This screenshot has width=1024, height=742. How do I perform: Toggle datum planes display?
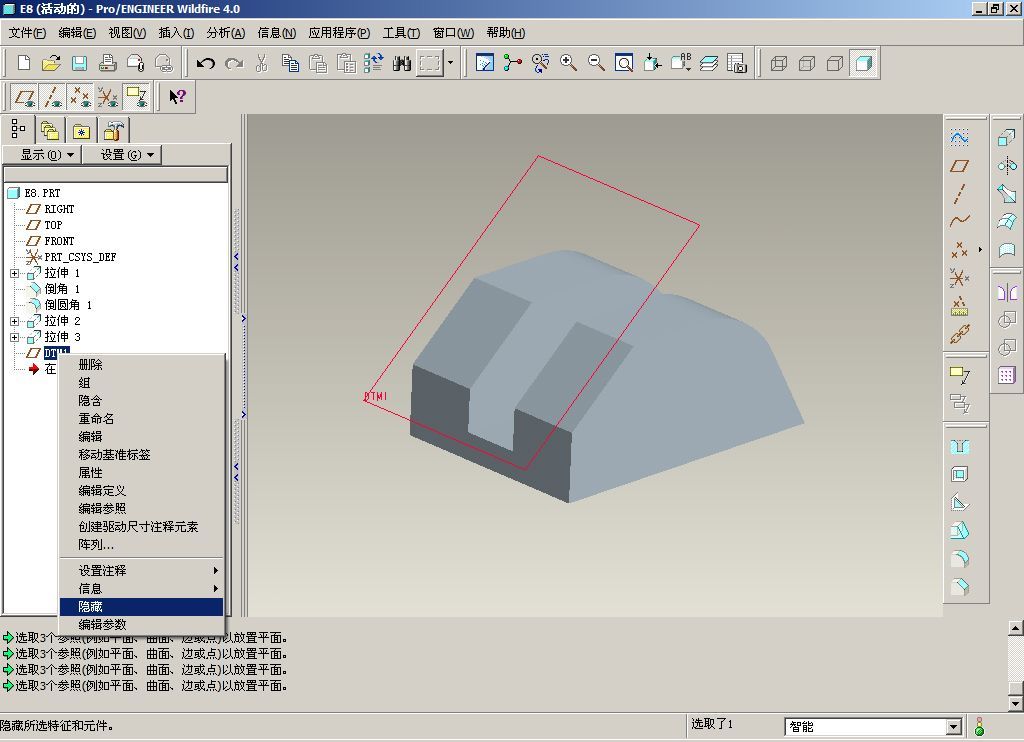coord(25,97)
